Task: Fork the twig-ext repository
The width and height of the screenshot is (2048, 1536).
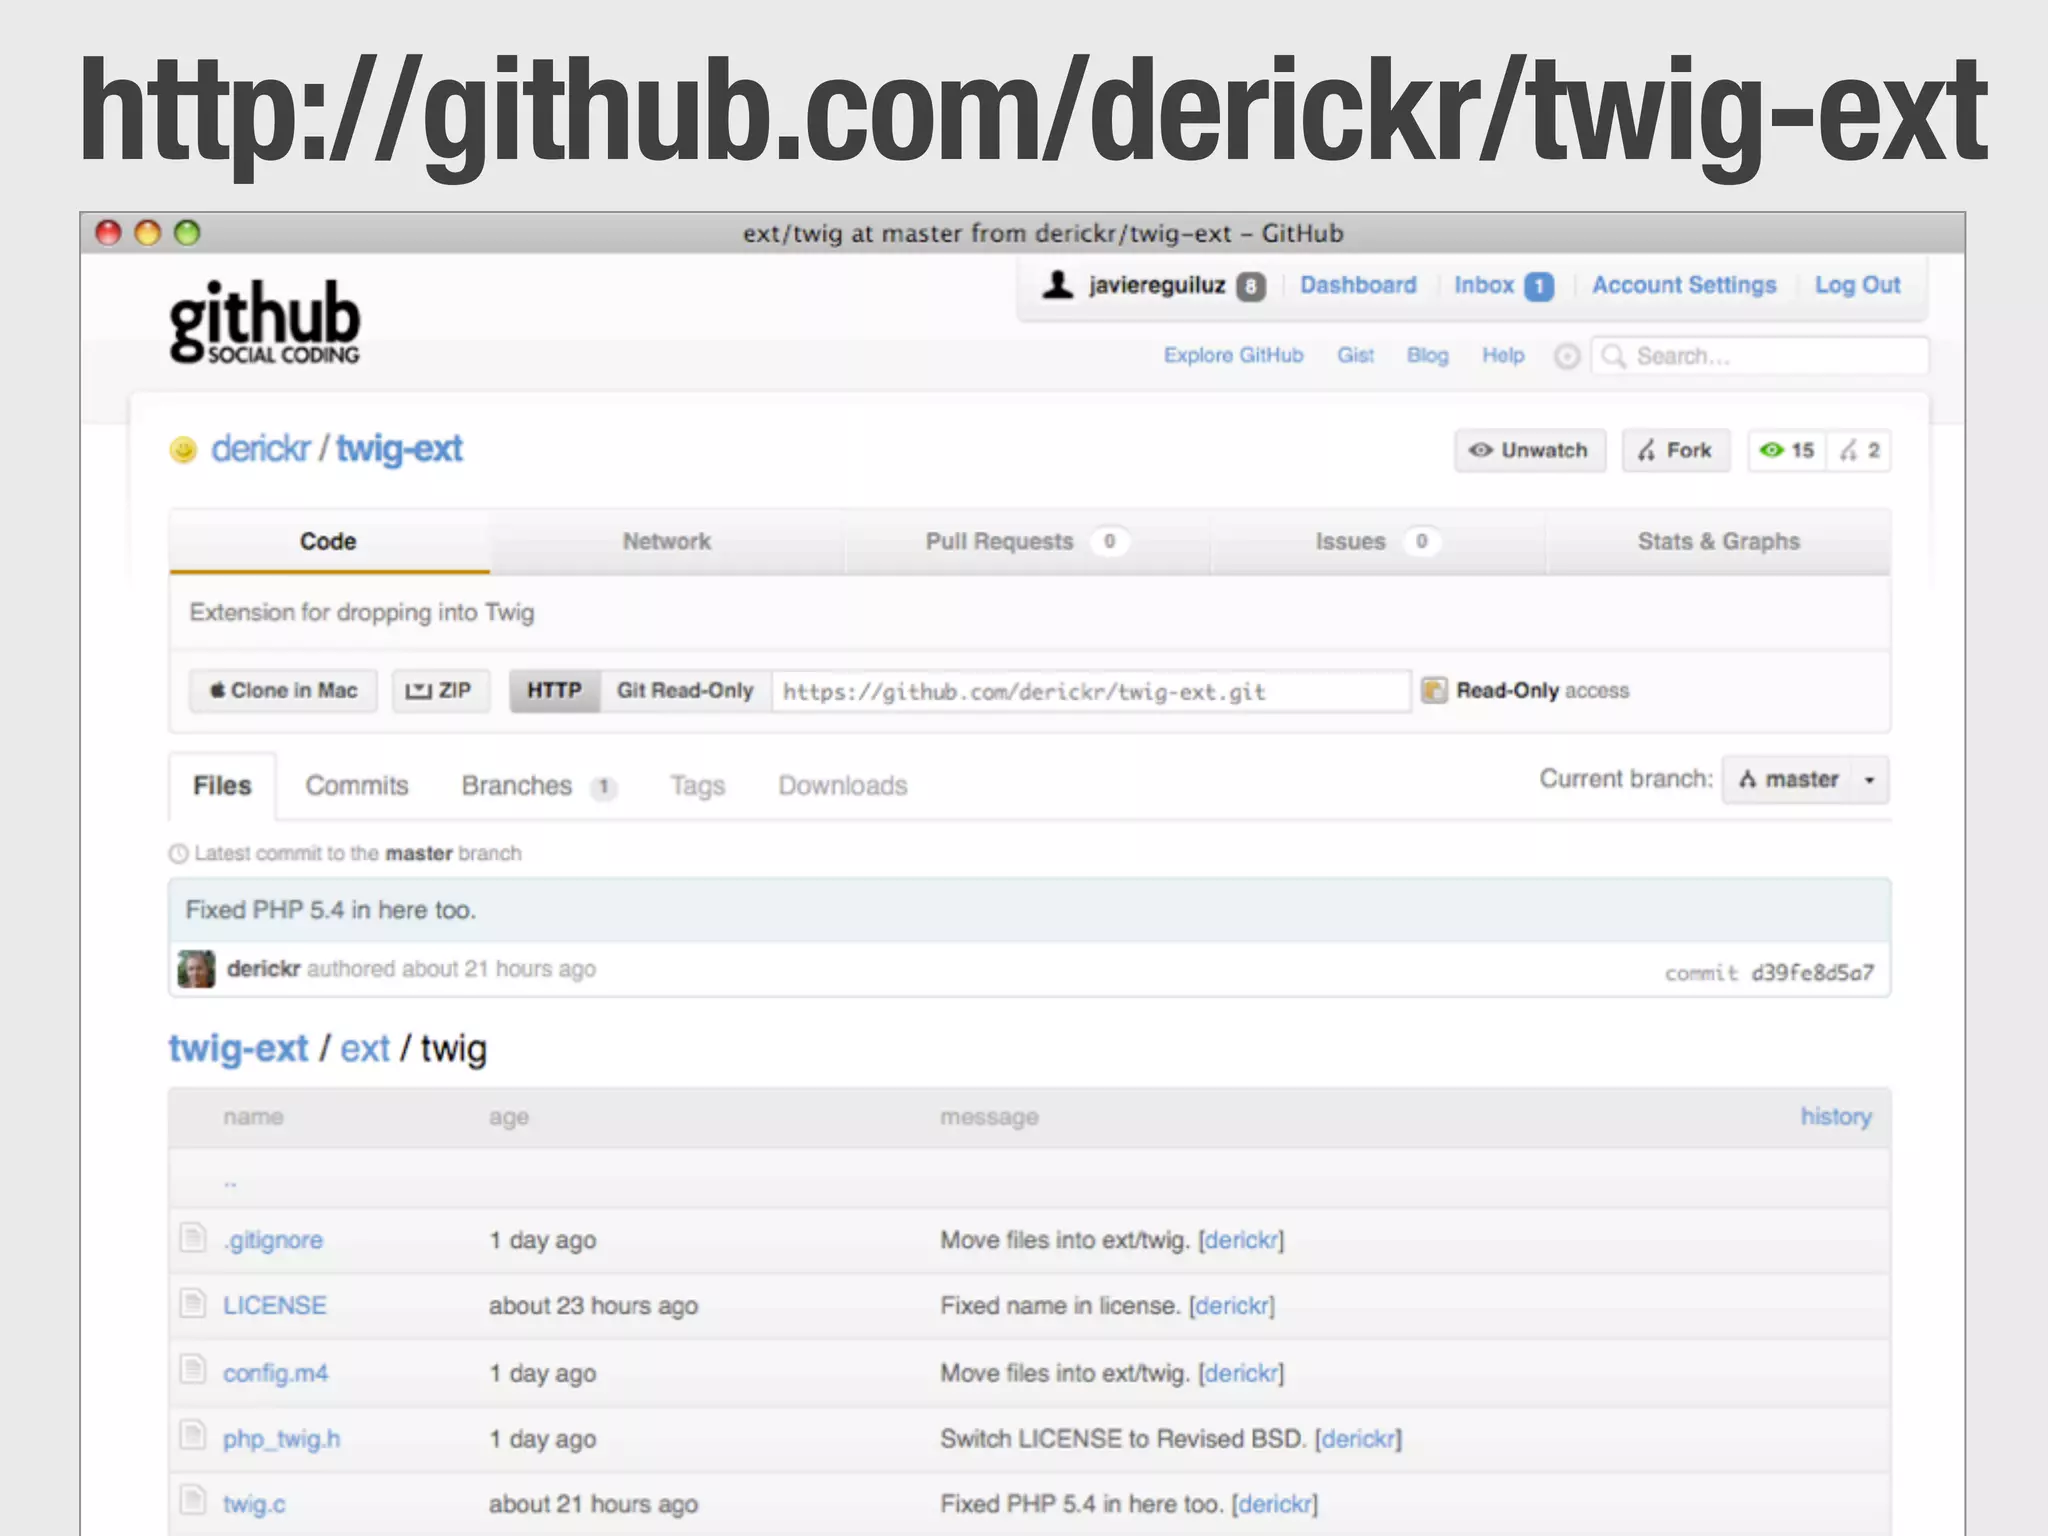Action: click(x=1676, y=450)
